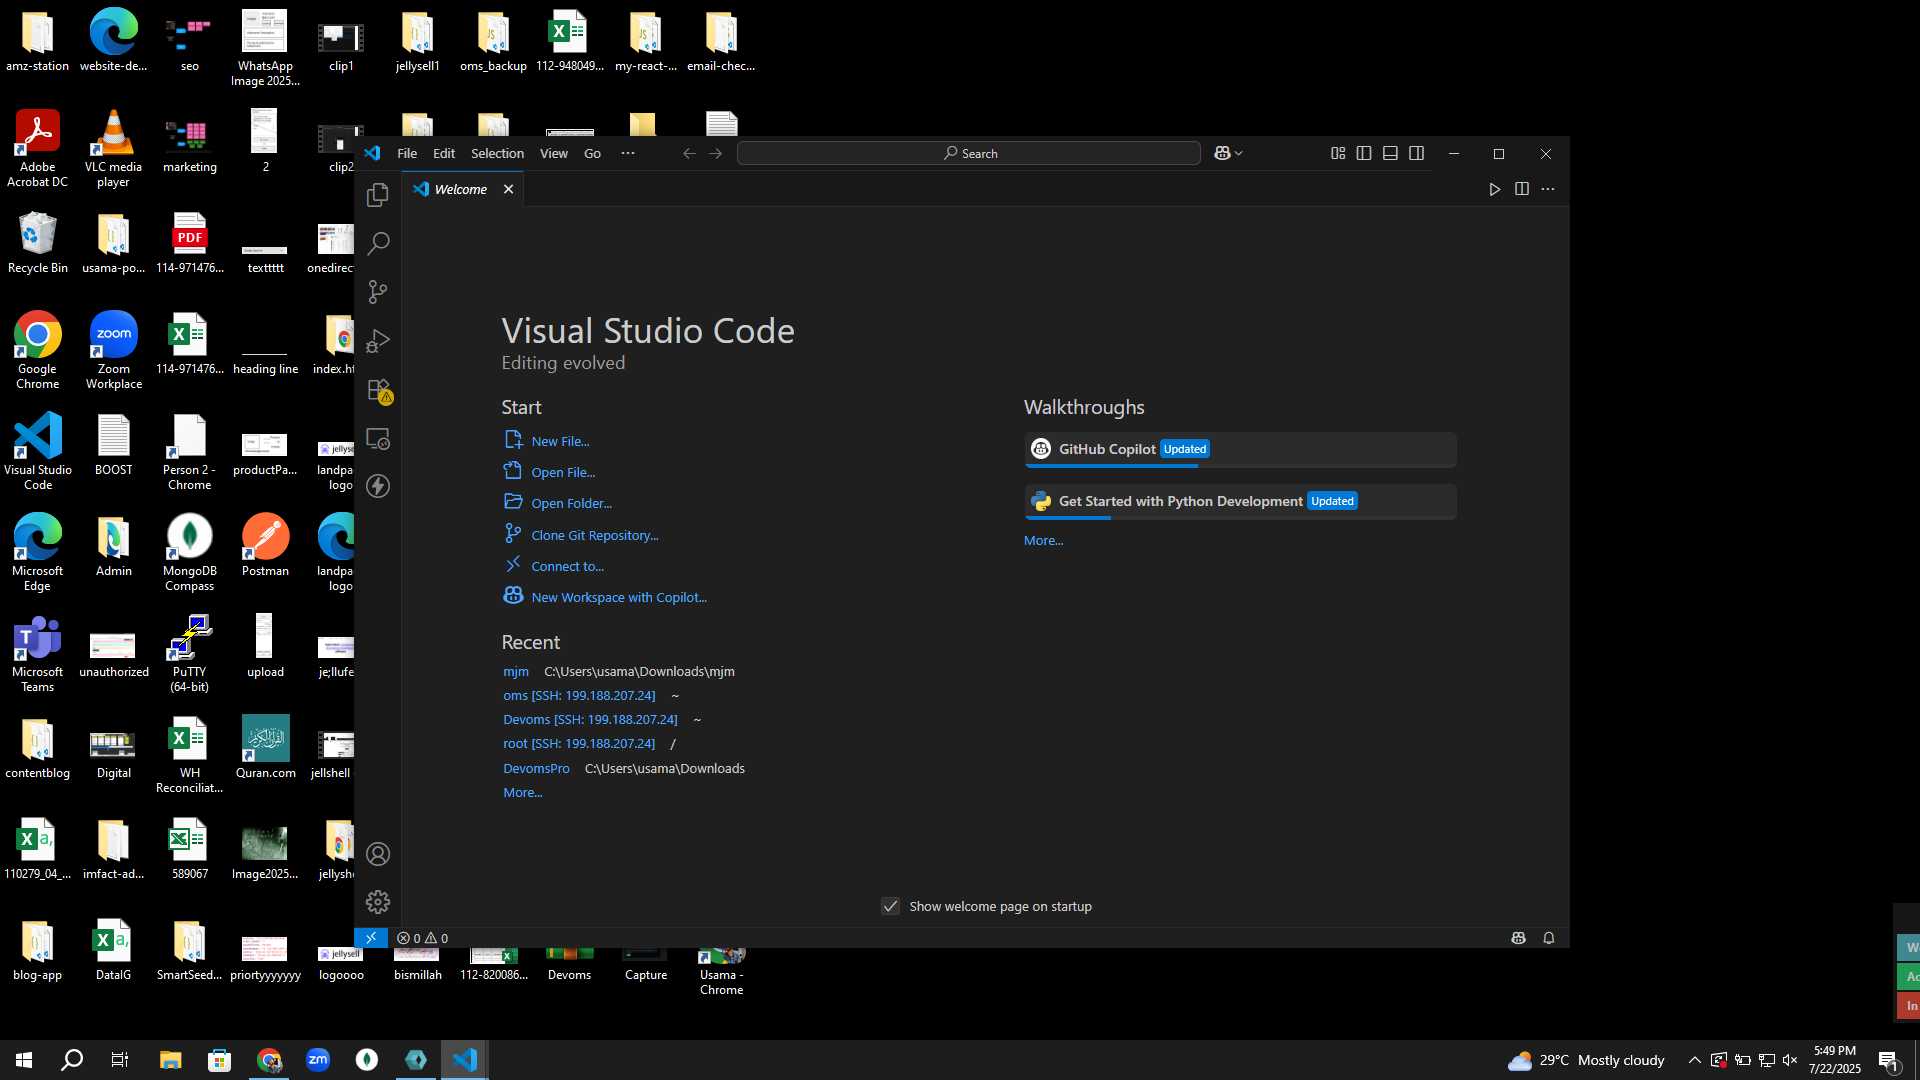Viewport: 1920px width, 1080px height.
Task: Click the Customize Layout icon in the title bar
Action: point(1338,153)
